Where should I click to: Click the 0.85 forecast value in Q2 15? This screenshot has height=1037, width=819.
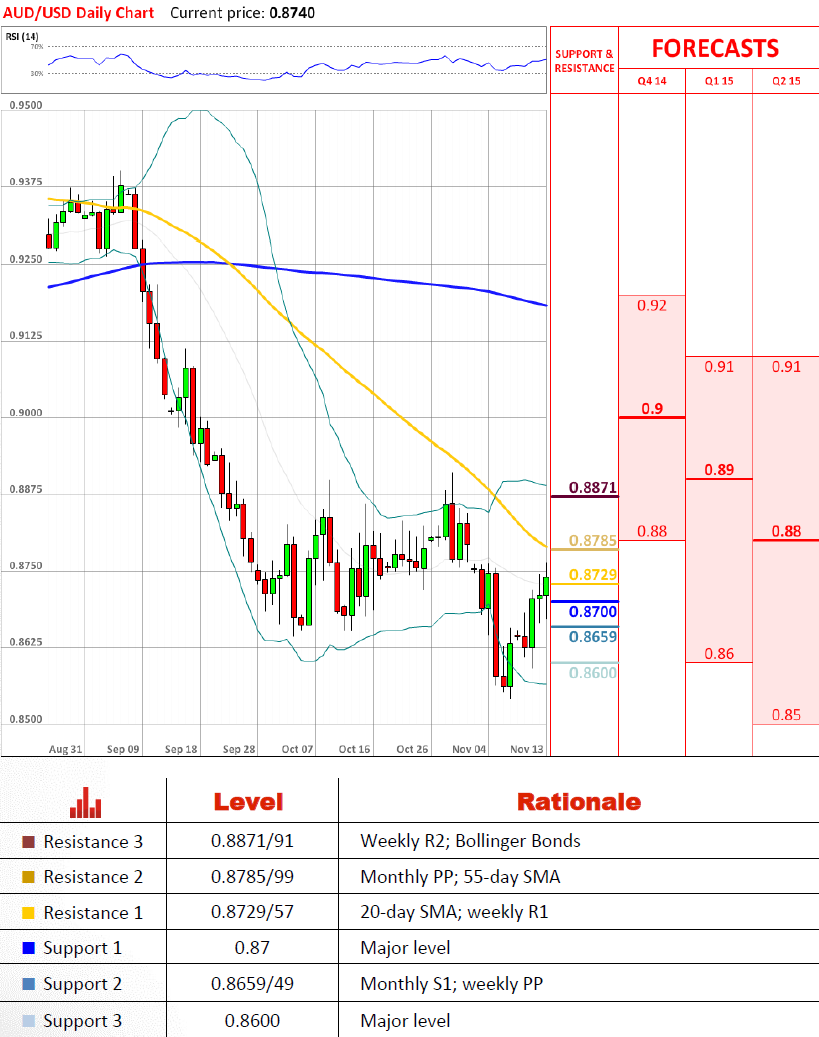(x=786, y=714)
